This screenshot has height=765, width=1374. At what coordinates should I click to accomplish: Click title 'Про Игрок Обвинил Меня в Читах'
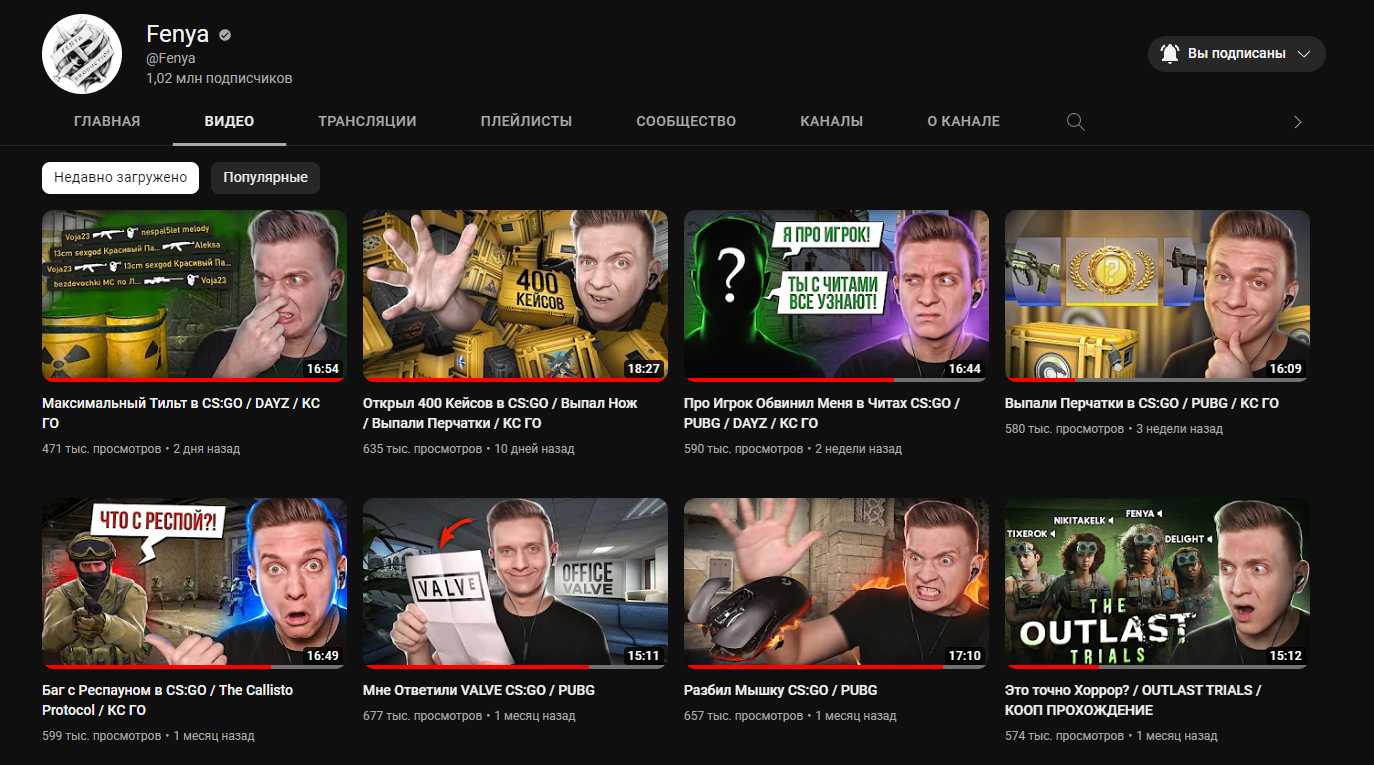[822, 413]
